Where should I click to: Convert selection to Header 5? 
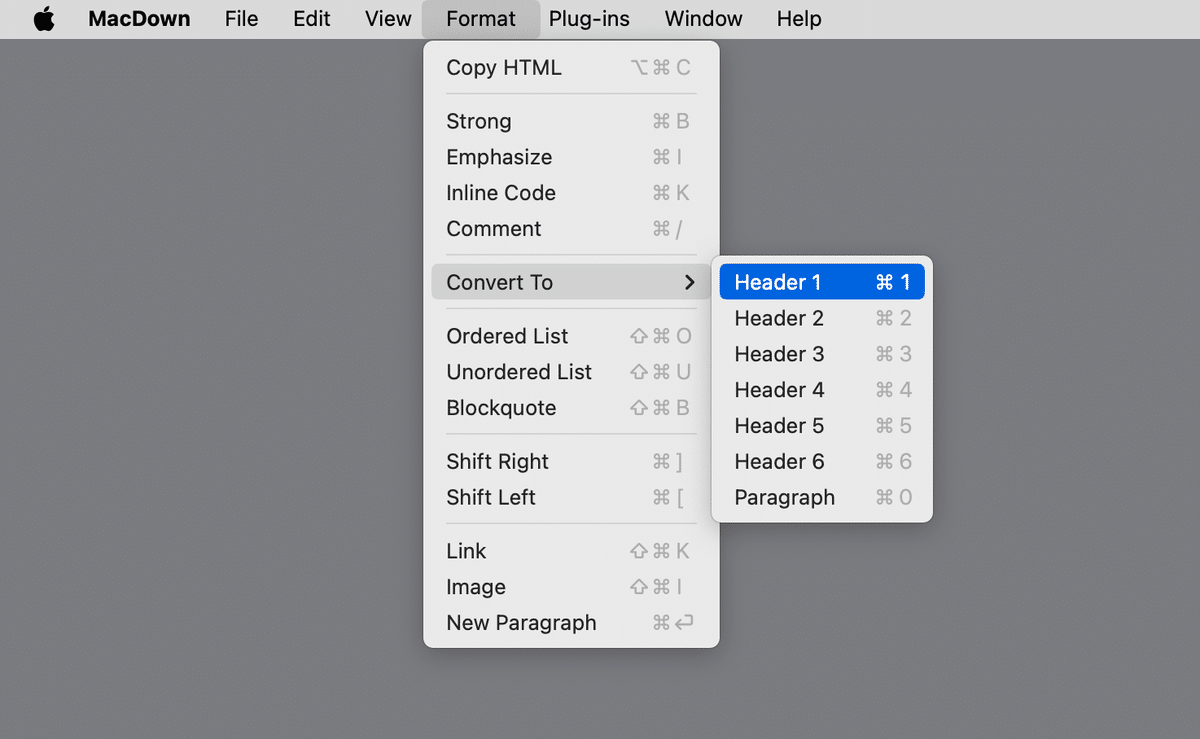[x=822, y=427]
